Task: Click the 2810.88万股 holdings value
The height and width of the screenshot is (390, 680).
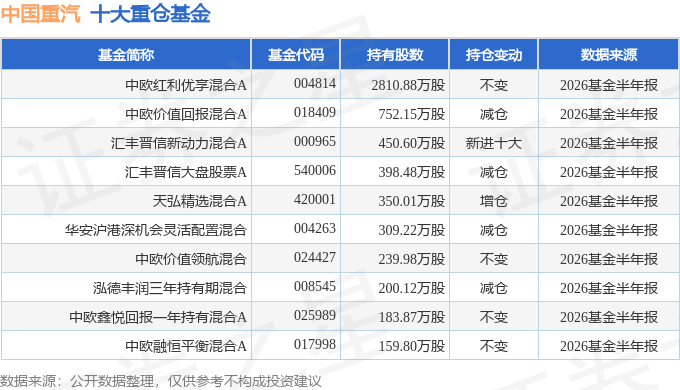Action: coord(408,85)
